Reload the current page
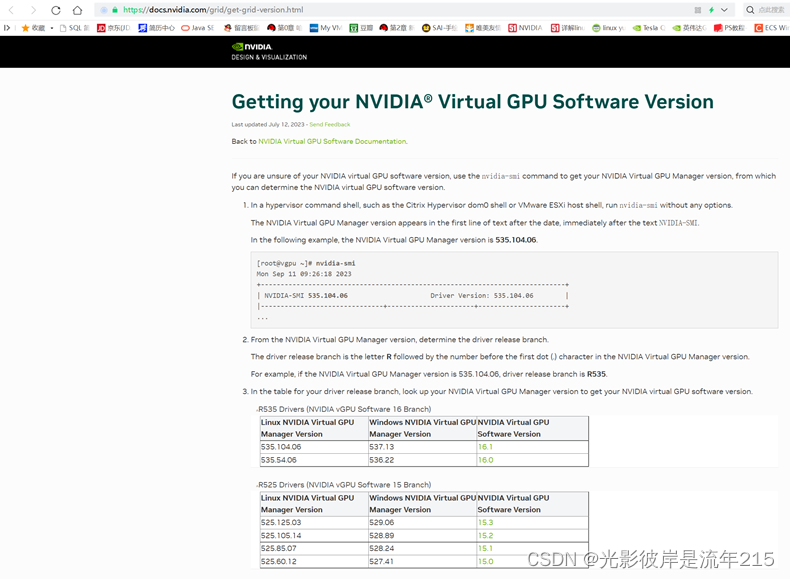The width and height of the screenshot is (790, 579). click(55, 10)
